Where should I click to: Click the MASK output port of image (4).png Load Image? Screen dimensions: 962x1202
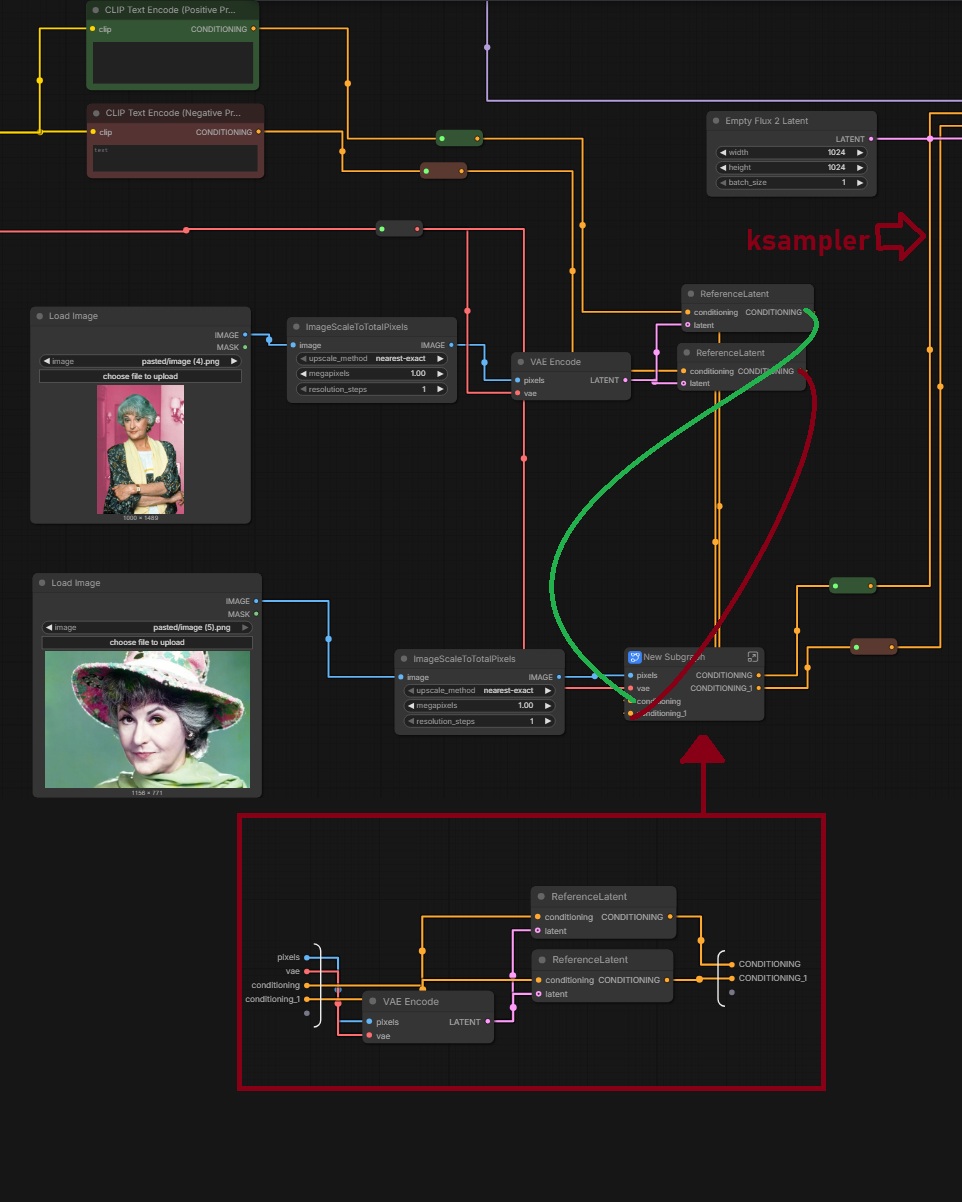click(x=246, y=347)
